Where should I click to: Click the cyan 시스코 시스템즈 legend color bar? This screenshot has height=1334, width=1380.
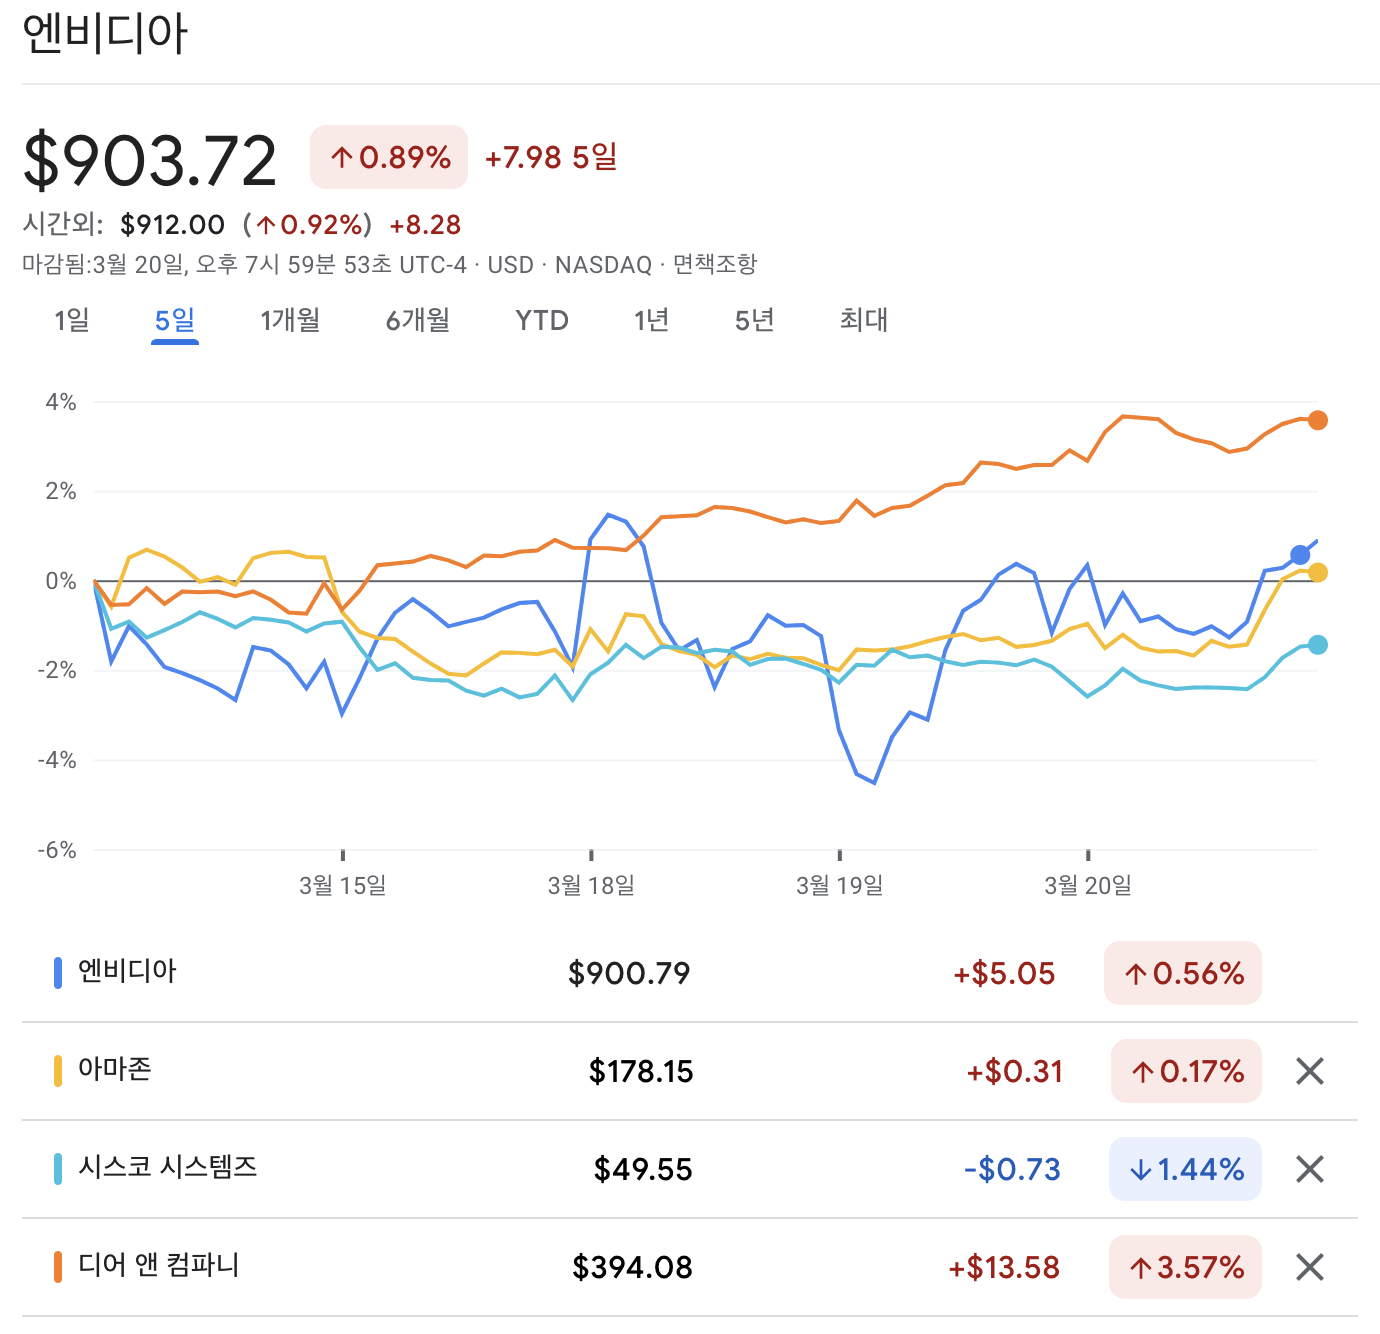(x=58, y=1169)
